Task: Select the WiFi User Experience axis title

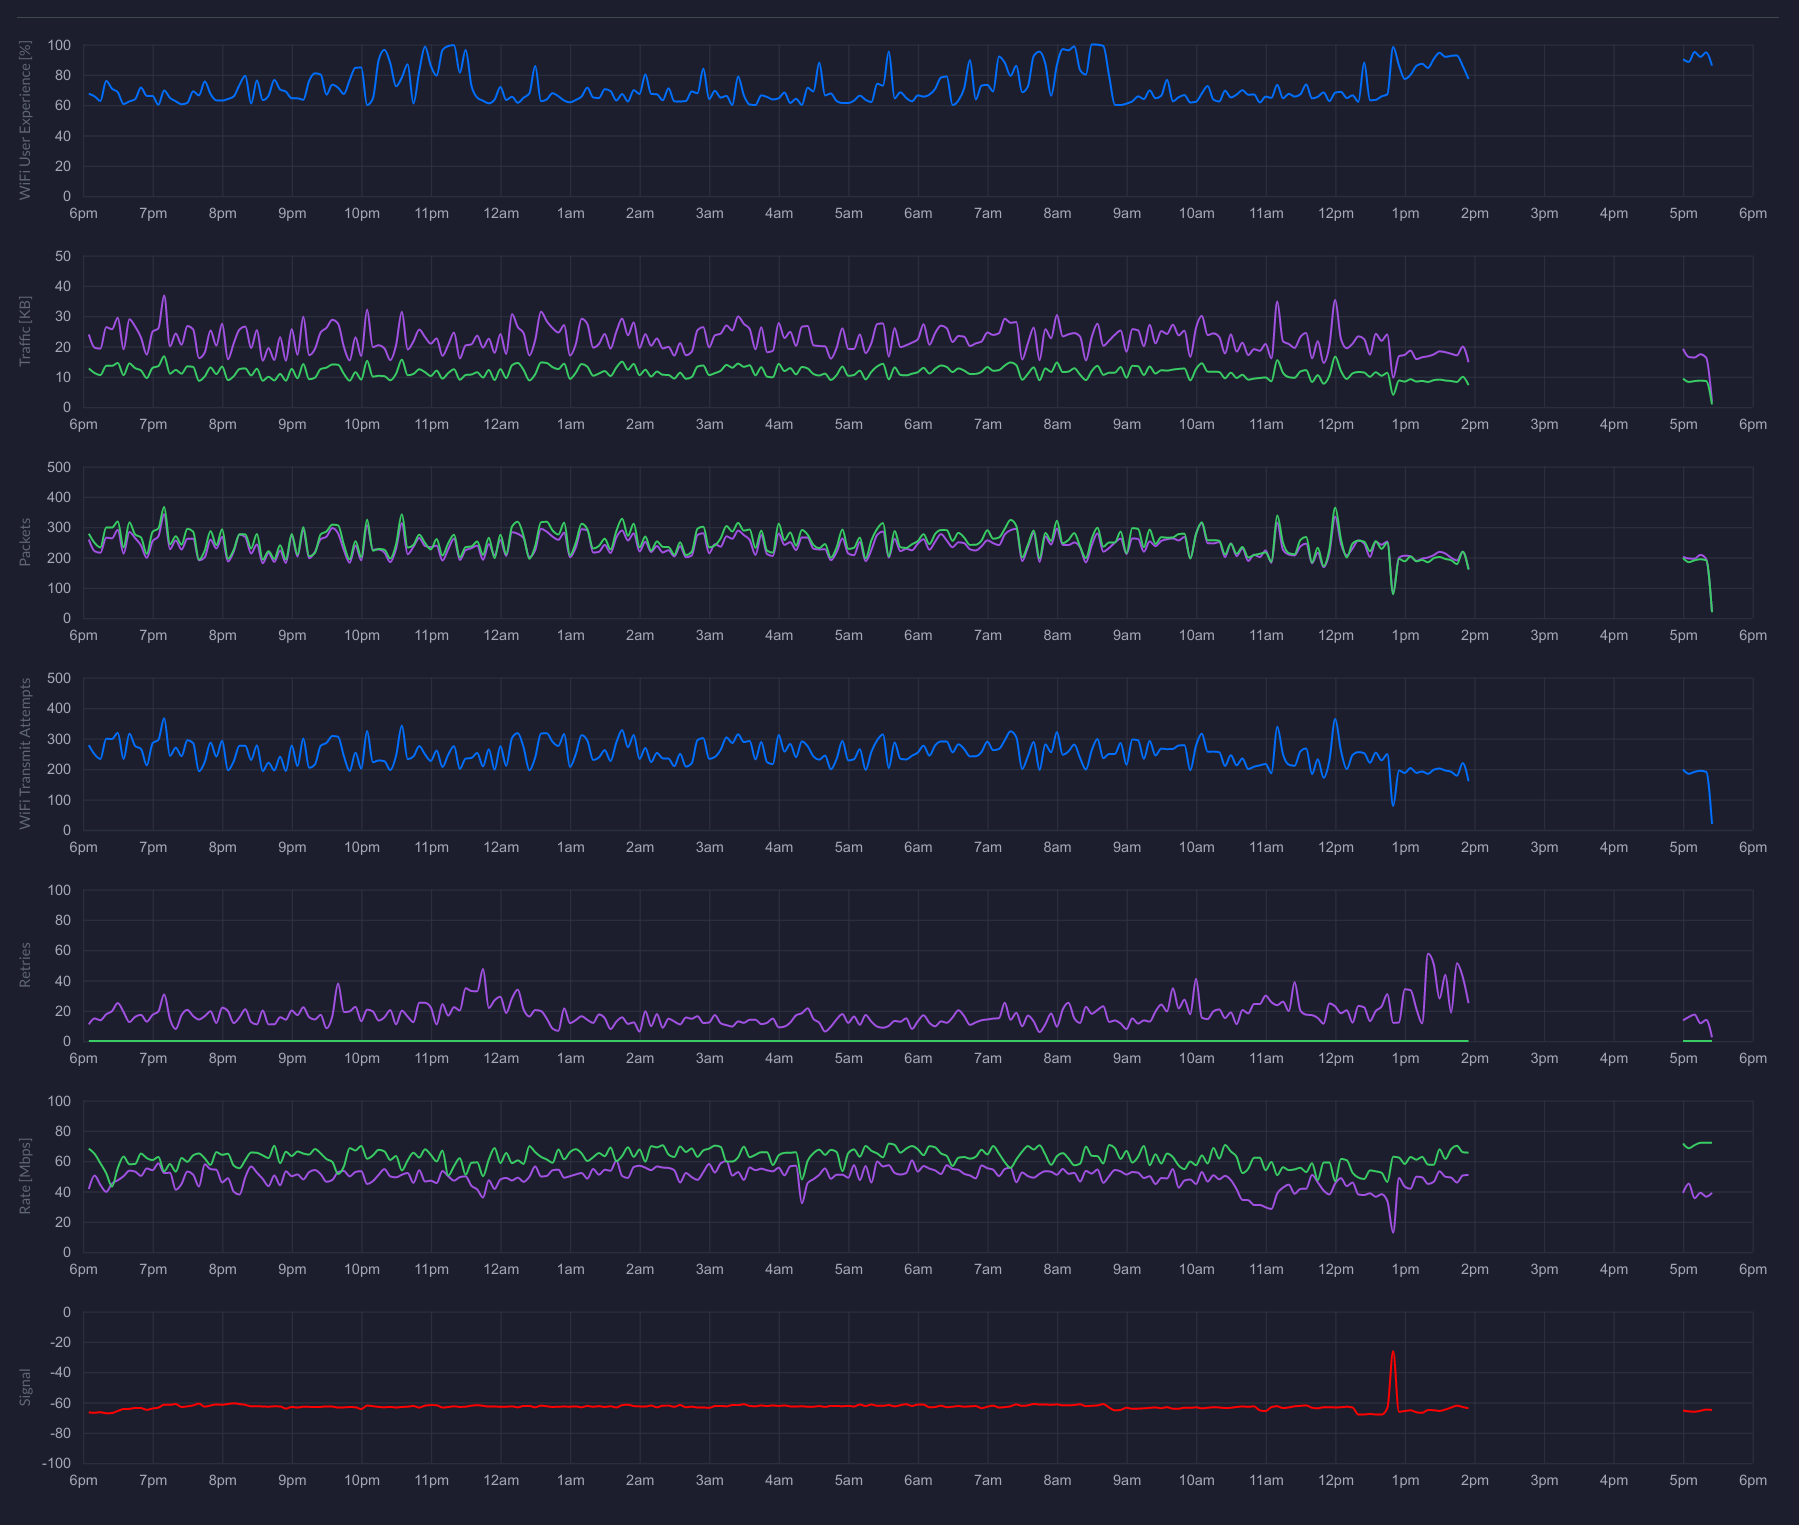Action: pyautogui.click(x=26, y=120)
